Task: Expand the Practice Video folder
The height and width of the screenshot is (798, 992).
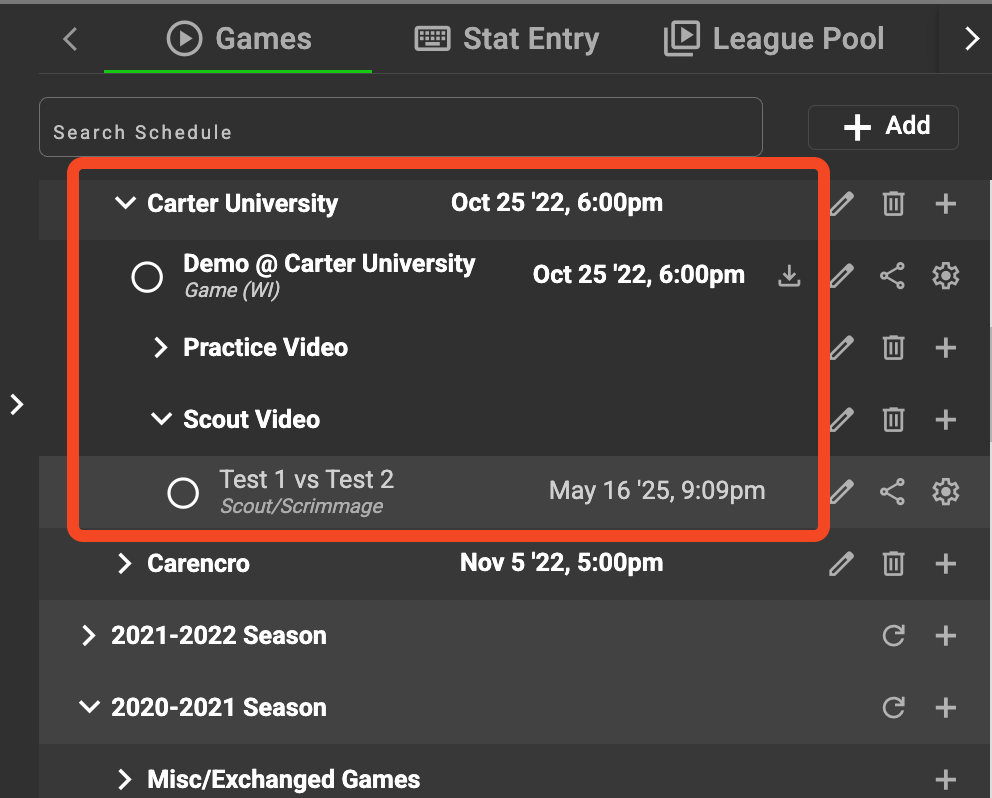Action: tap(161, 347)
